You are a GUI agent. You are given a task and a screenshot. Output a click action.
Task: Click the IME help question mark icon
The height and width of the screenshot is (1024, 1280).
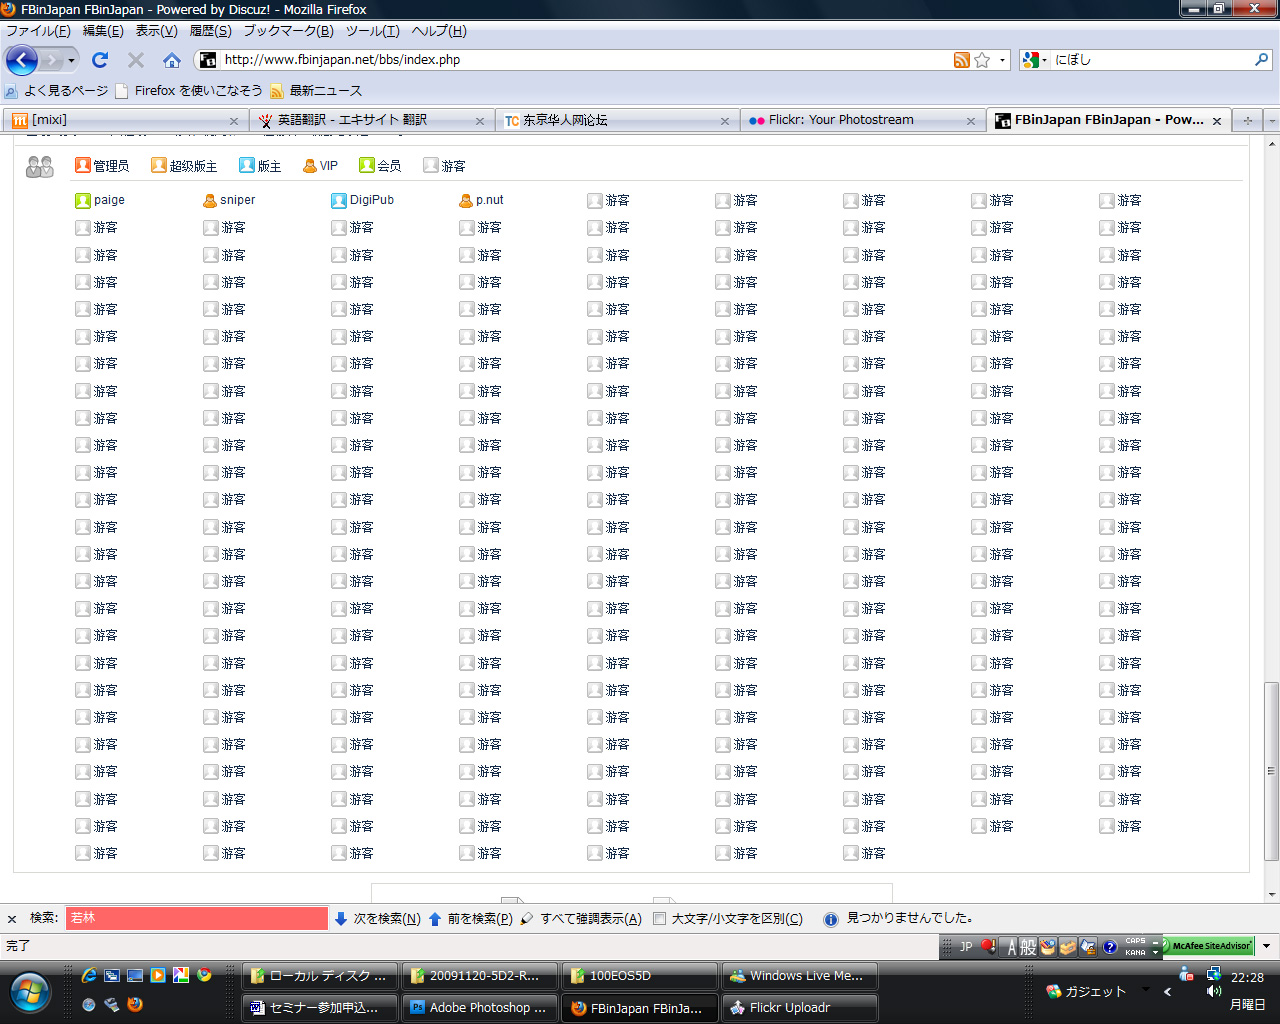tap(1110, 947)
